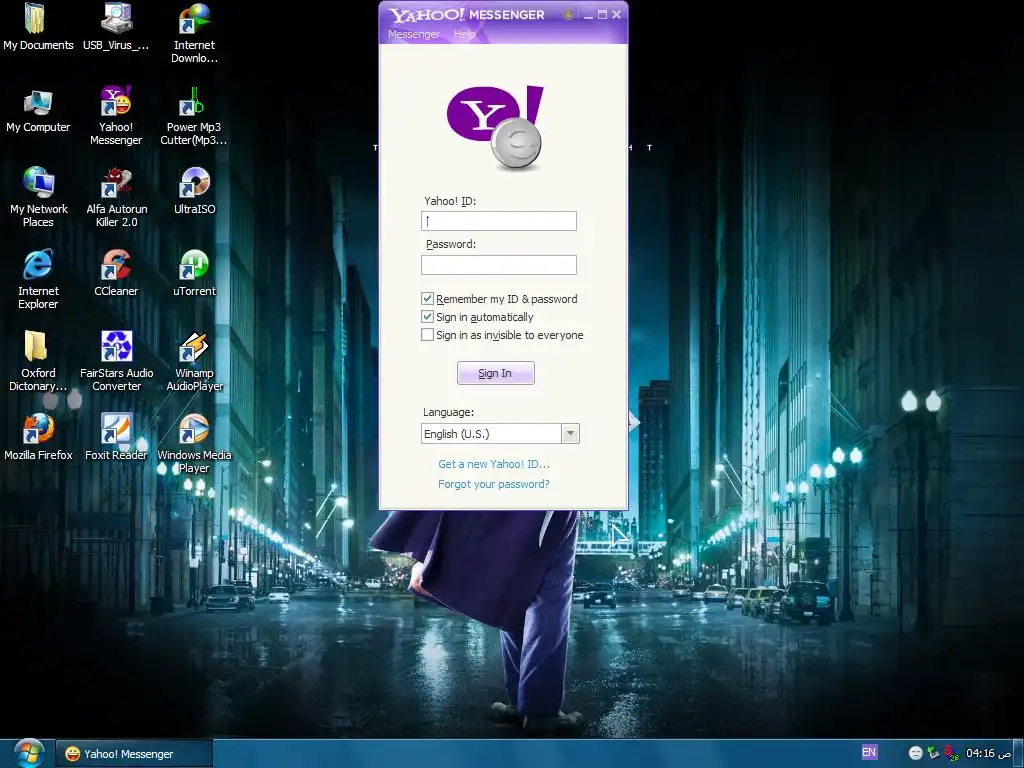Select the UltraISO desktop shortcut

pyautogui.click(x=195, y=191)
